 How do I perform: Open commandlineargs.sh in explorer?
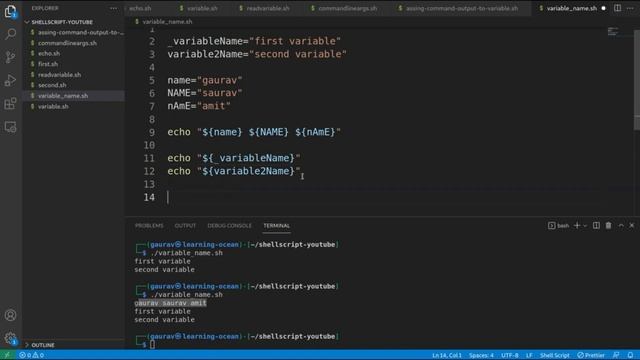[x=74, y=43]
